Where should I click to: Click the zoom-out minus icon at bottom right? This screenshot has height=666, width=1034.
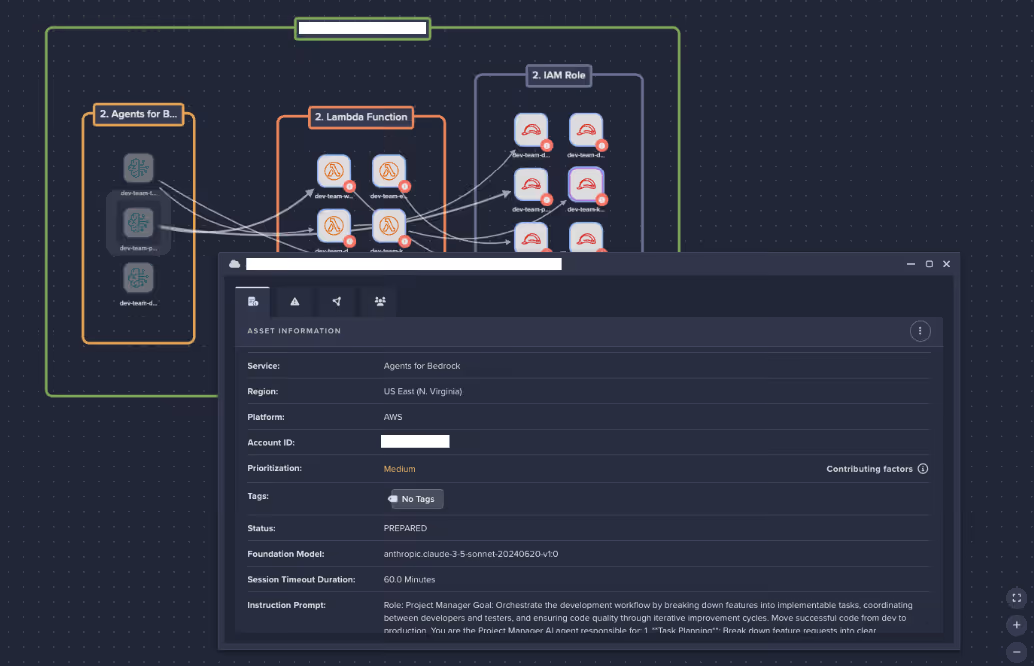[1016, 651]
